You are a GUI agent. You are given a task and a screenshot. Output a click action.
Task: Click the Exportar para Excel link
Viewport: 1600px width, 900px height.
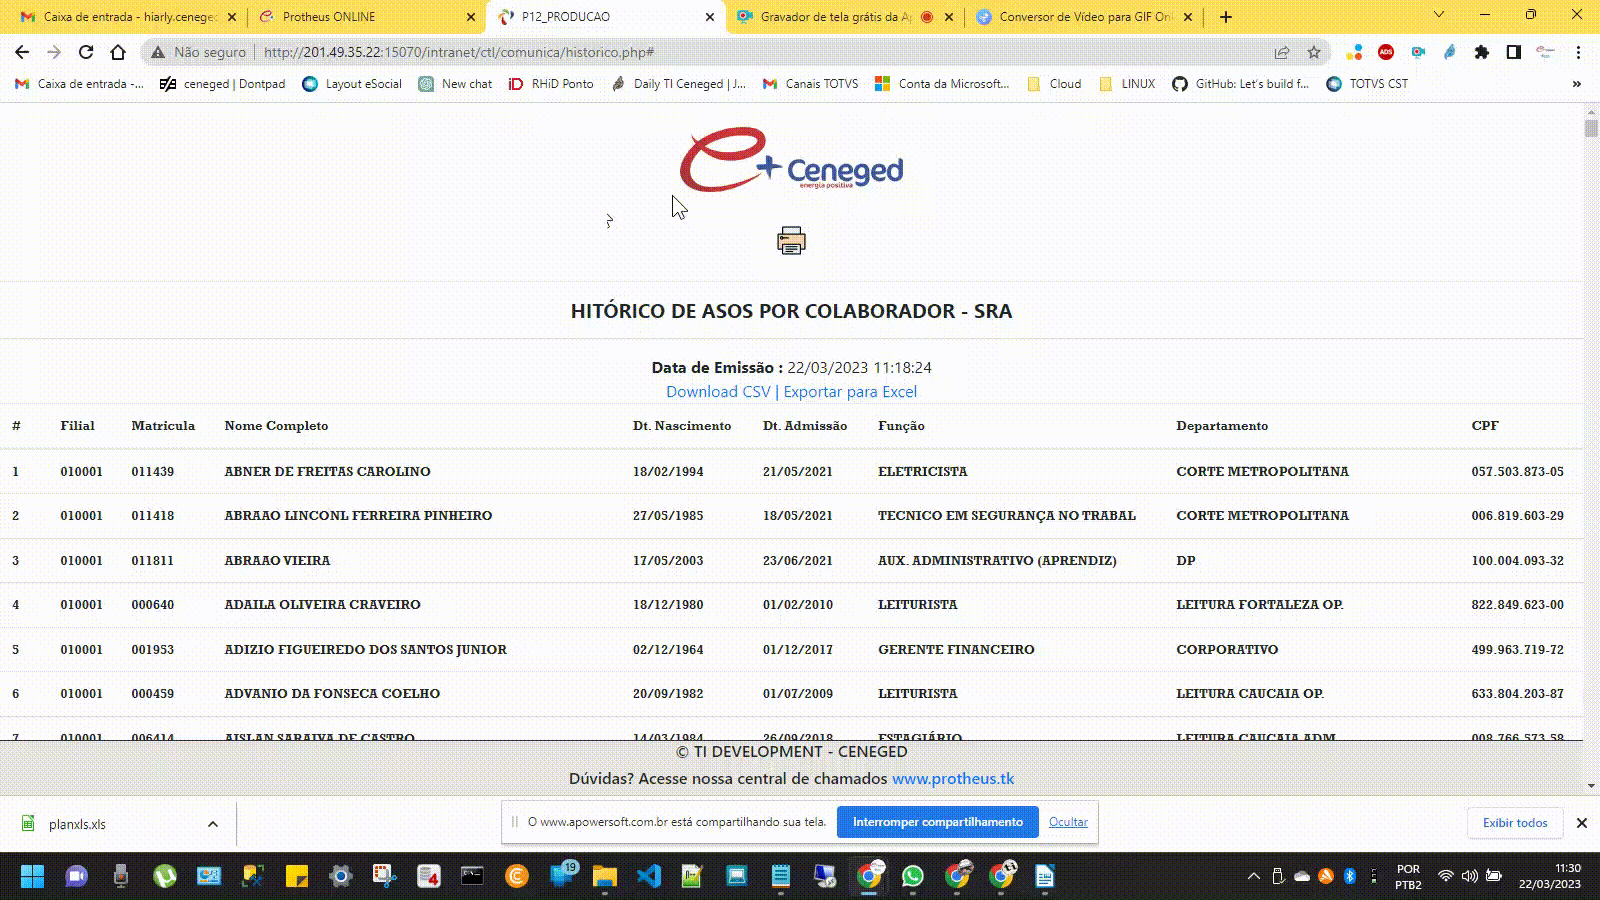[x=850, y=392]
